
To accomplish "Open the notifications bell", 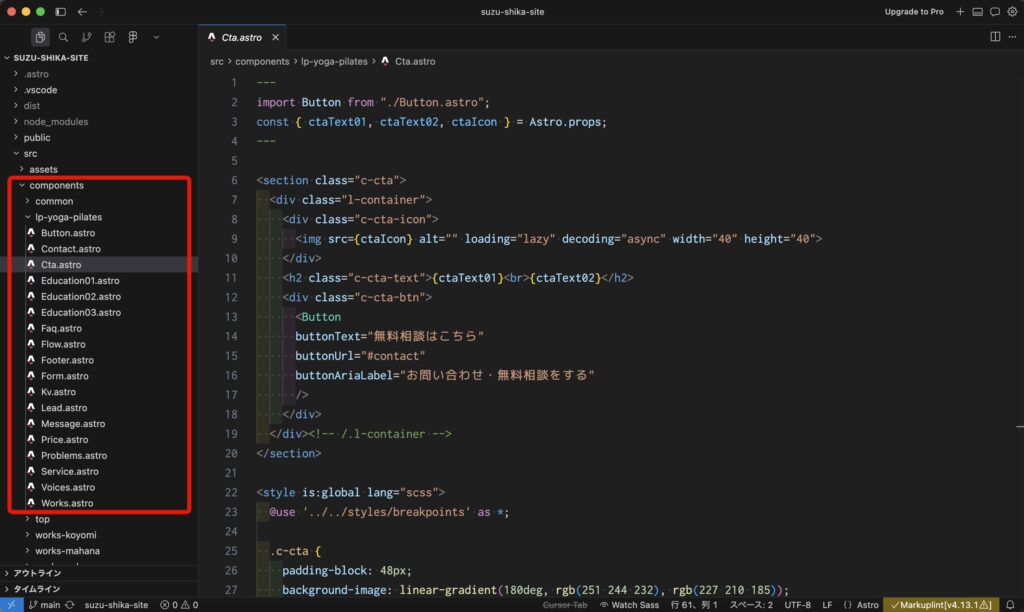I will pyautogui.click(x=1010, y=605).
